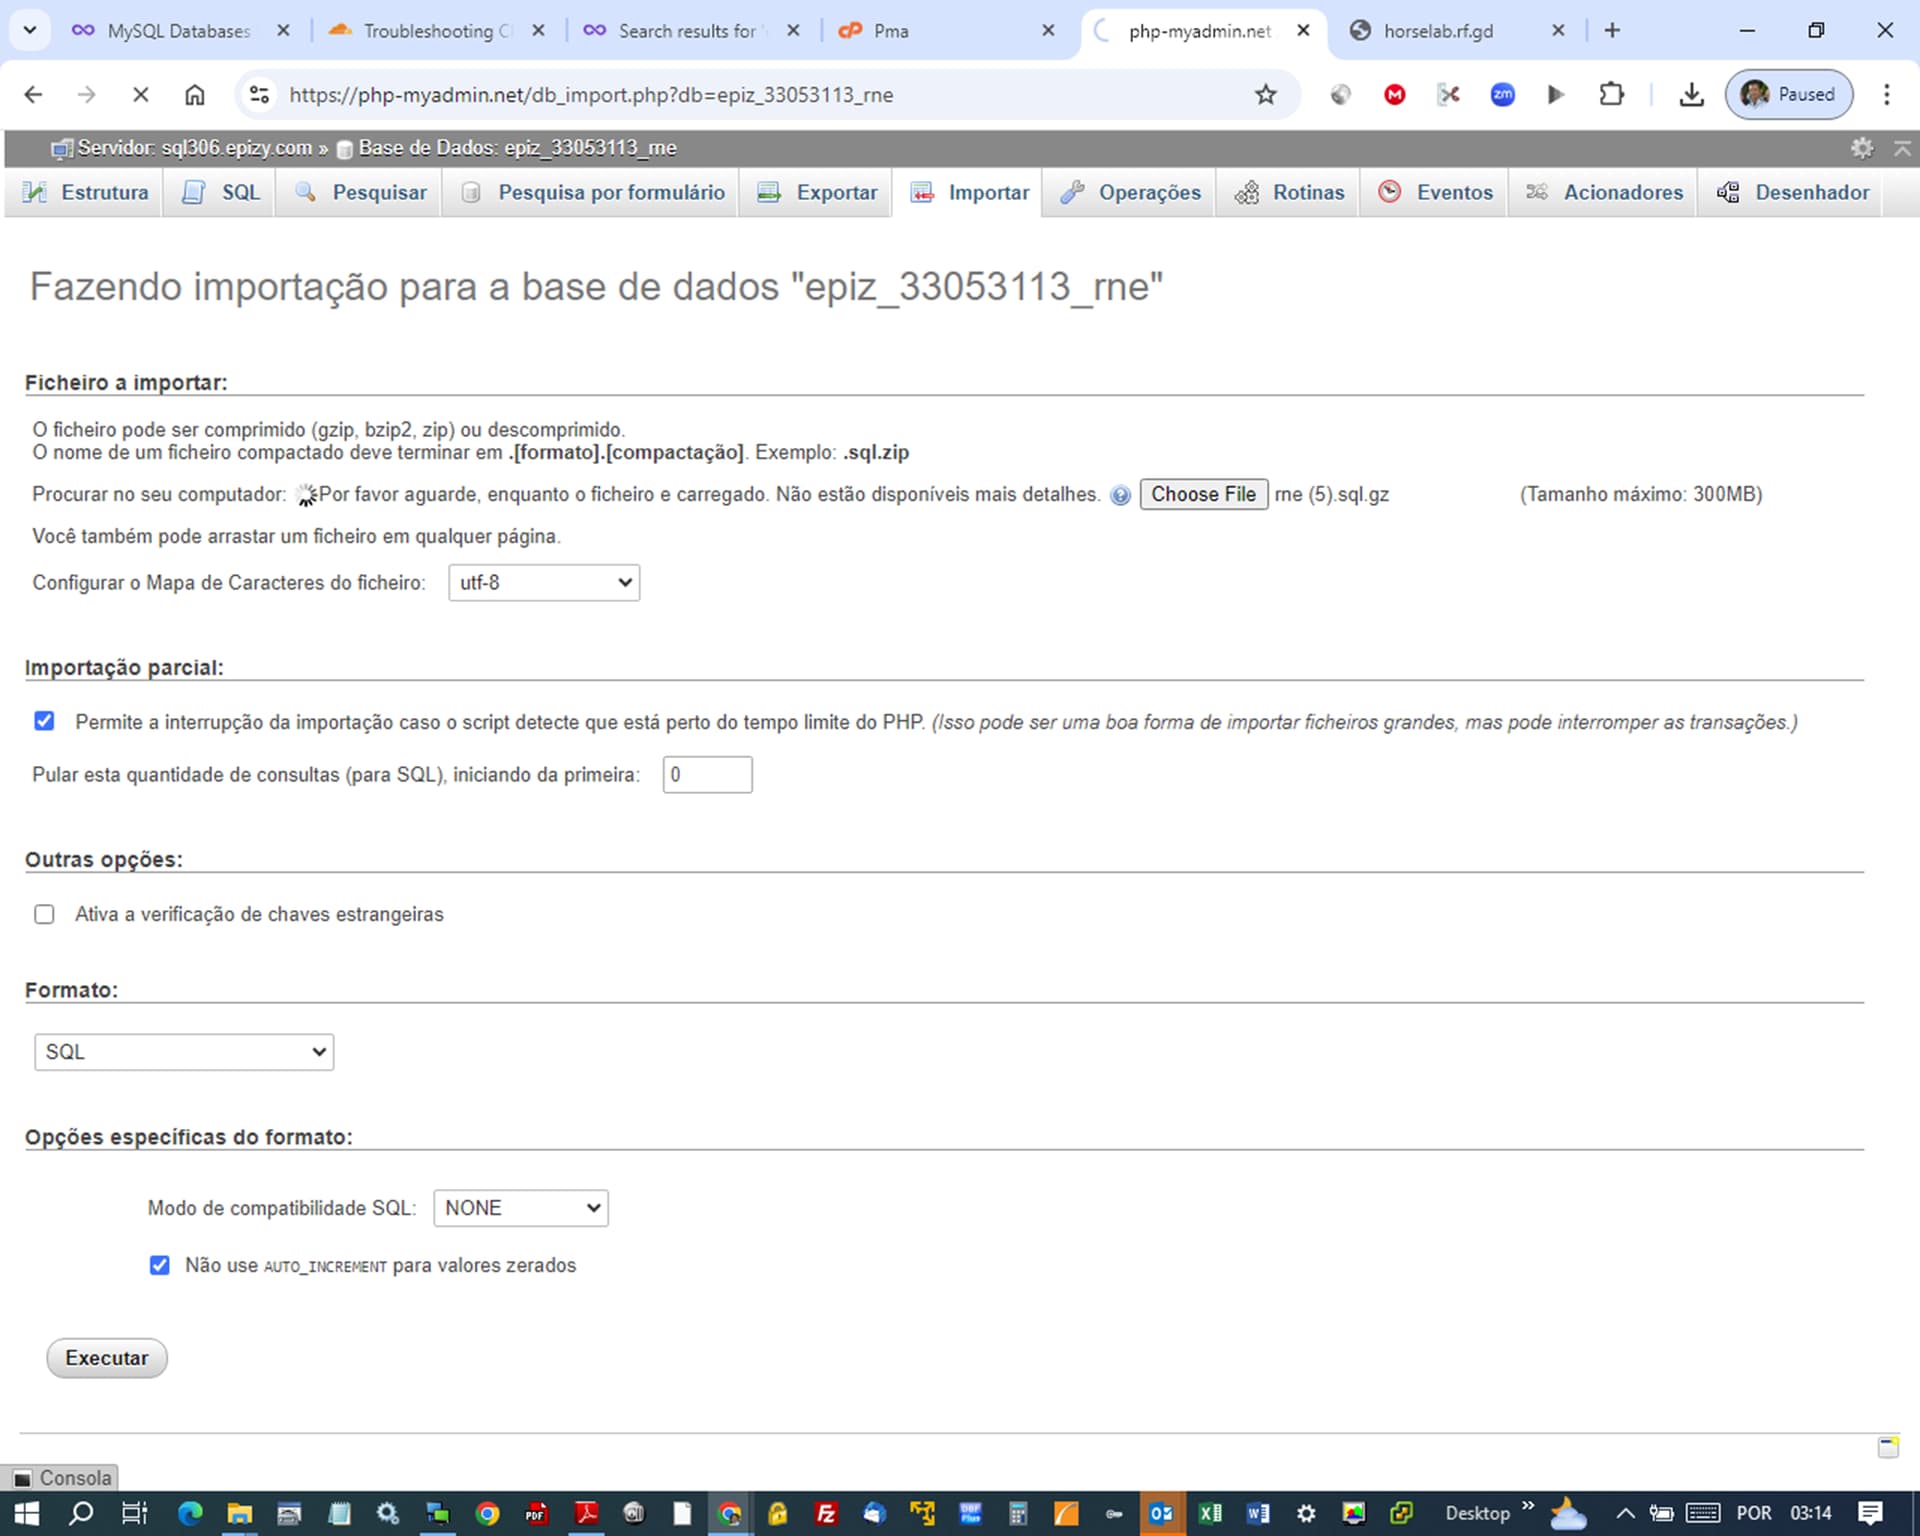
Task: Uncheck the AUTO_INCREMENT zero values option
Action: [159, 1265]
